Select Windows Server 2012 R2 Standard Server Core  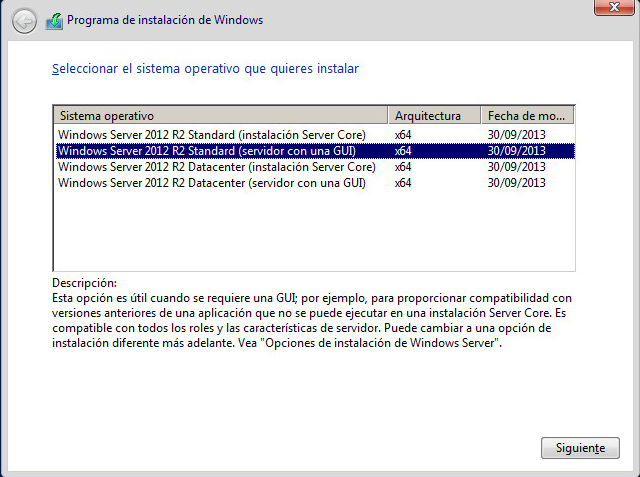(x=315, y=135)
